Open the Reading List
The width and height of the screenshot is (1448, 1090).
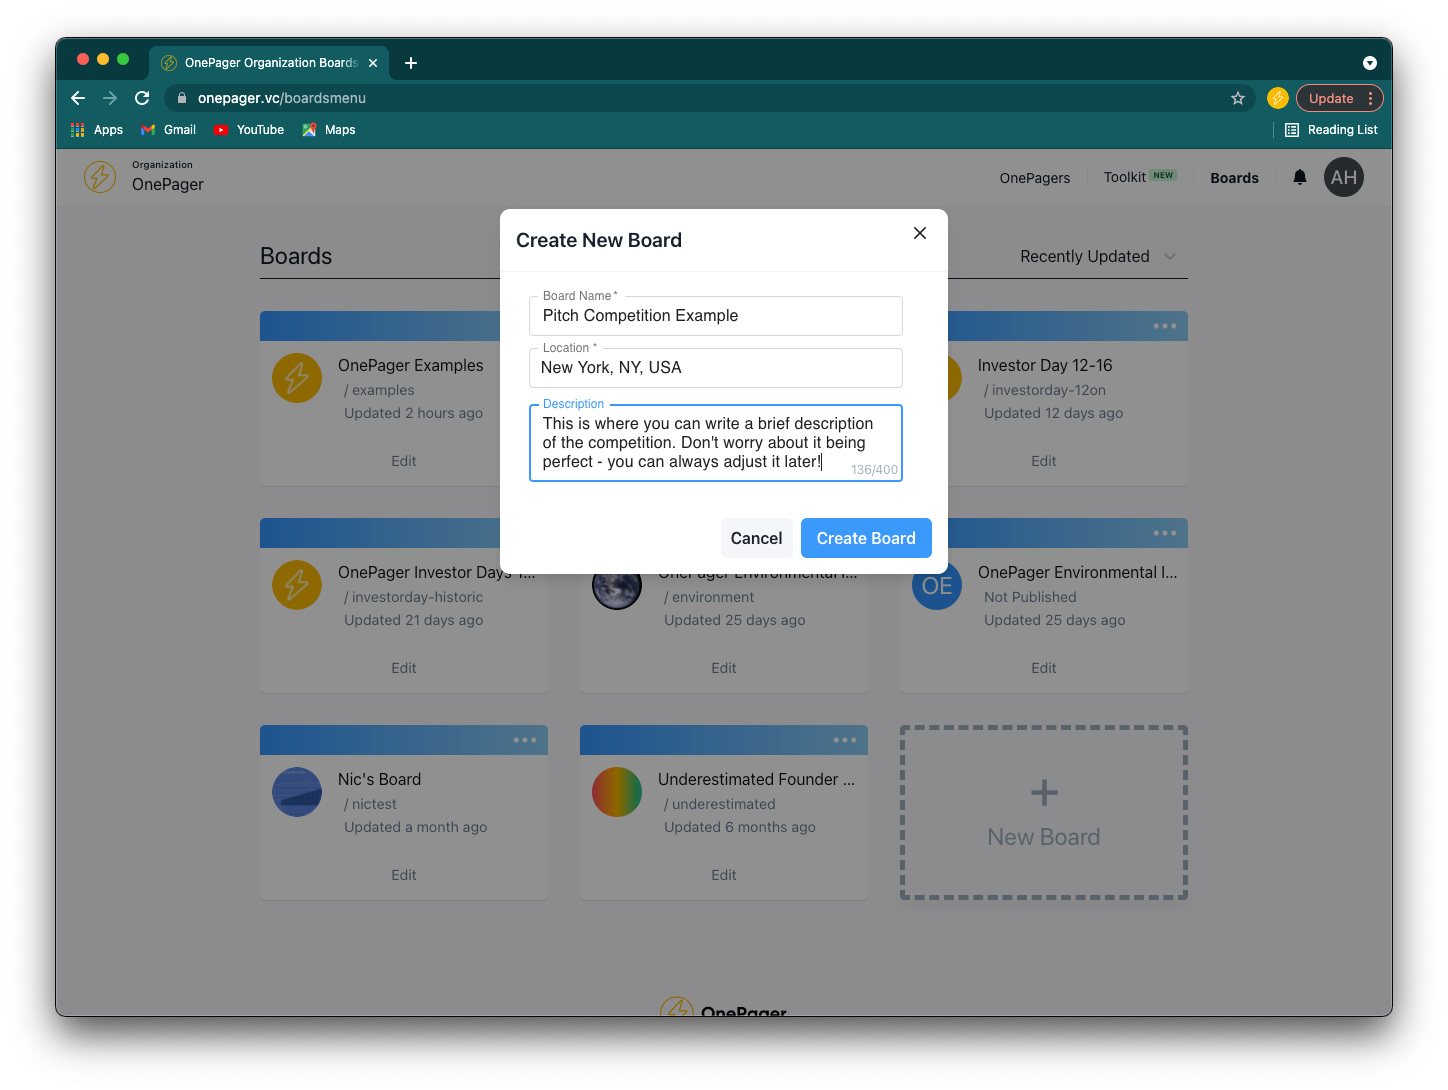coord(1331,130)
